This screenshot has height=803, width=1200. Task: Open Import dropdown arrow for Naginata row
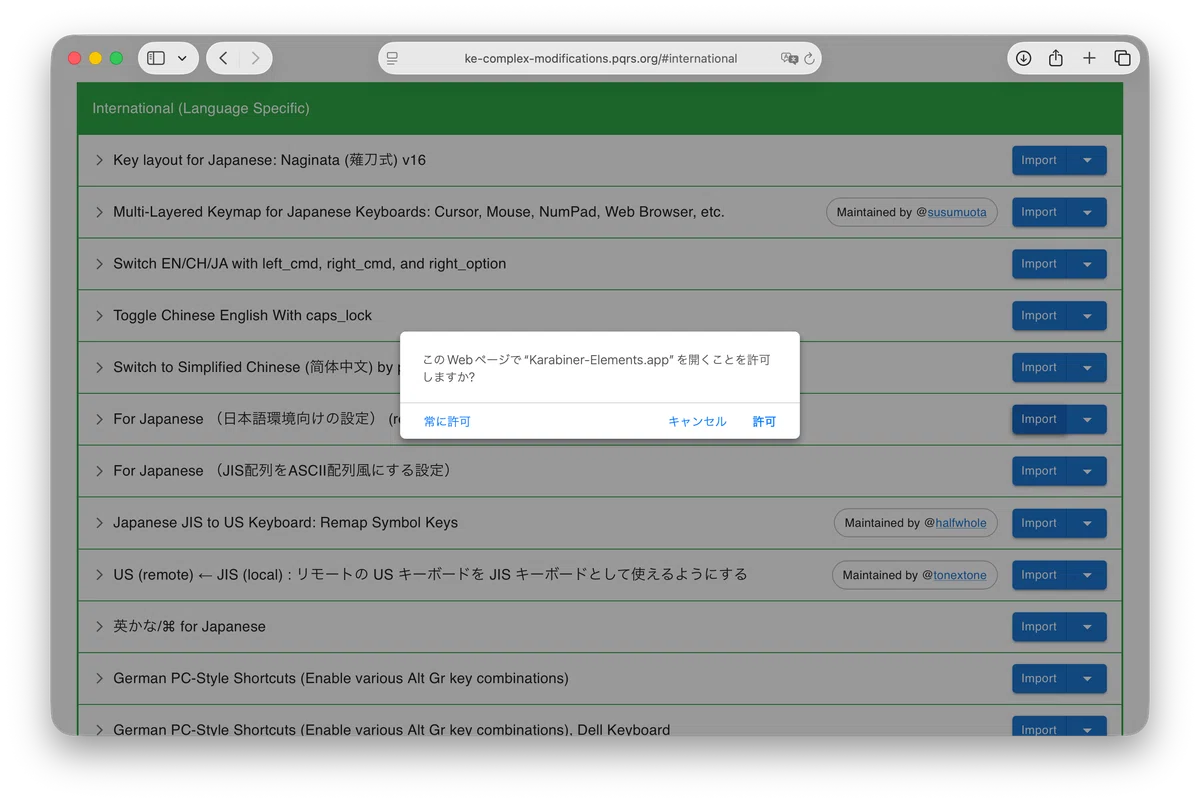coord(1087,160)
